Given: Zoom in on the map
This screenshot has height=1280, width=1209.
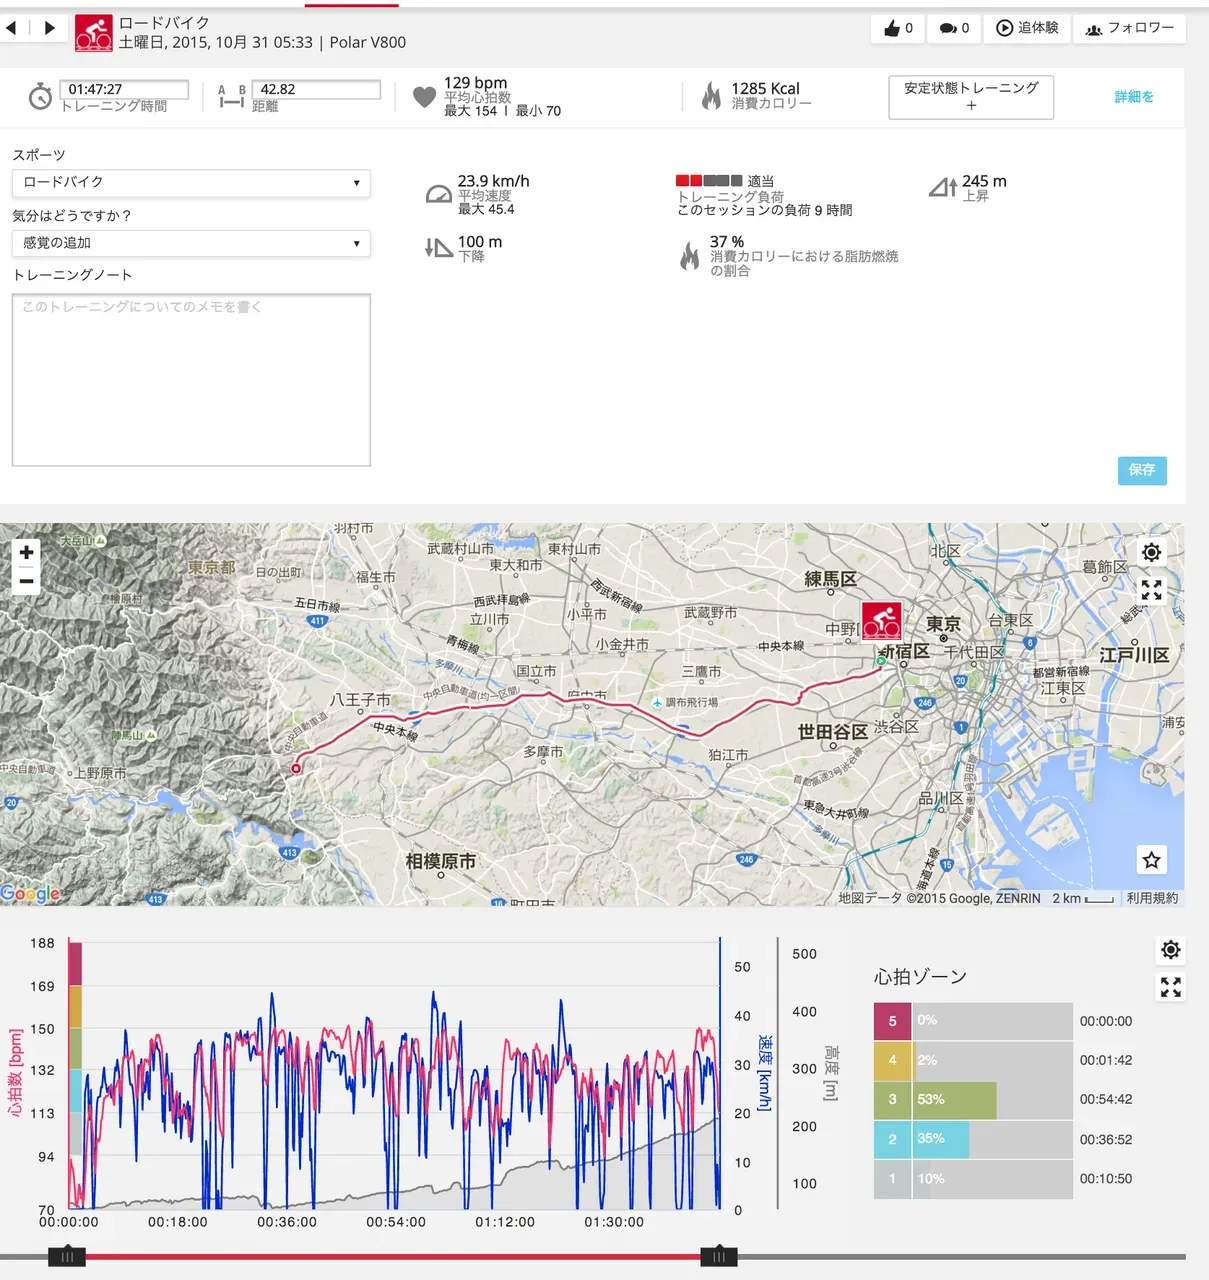Looking at the screenshot, I should (x=27, y=553).
